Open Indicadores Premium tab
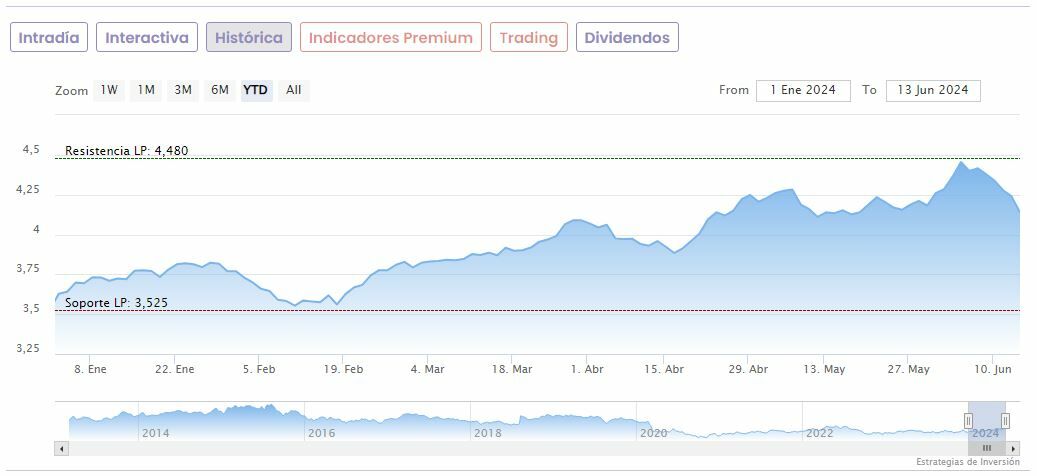The width and height of the screenshot is (1037, 476). (x=390, y=38)
